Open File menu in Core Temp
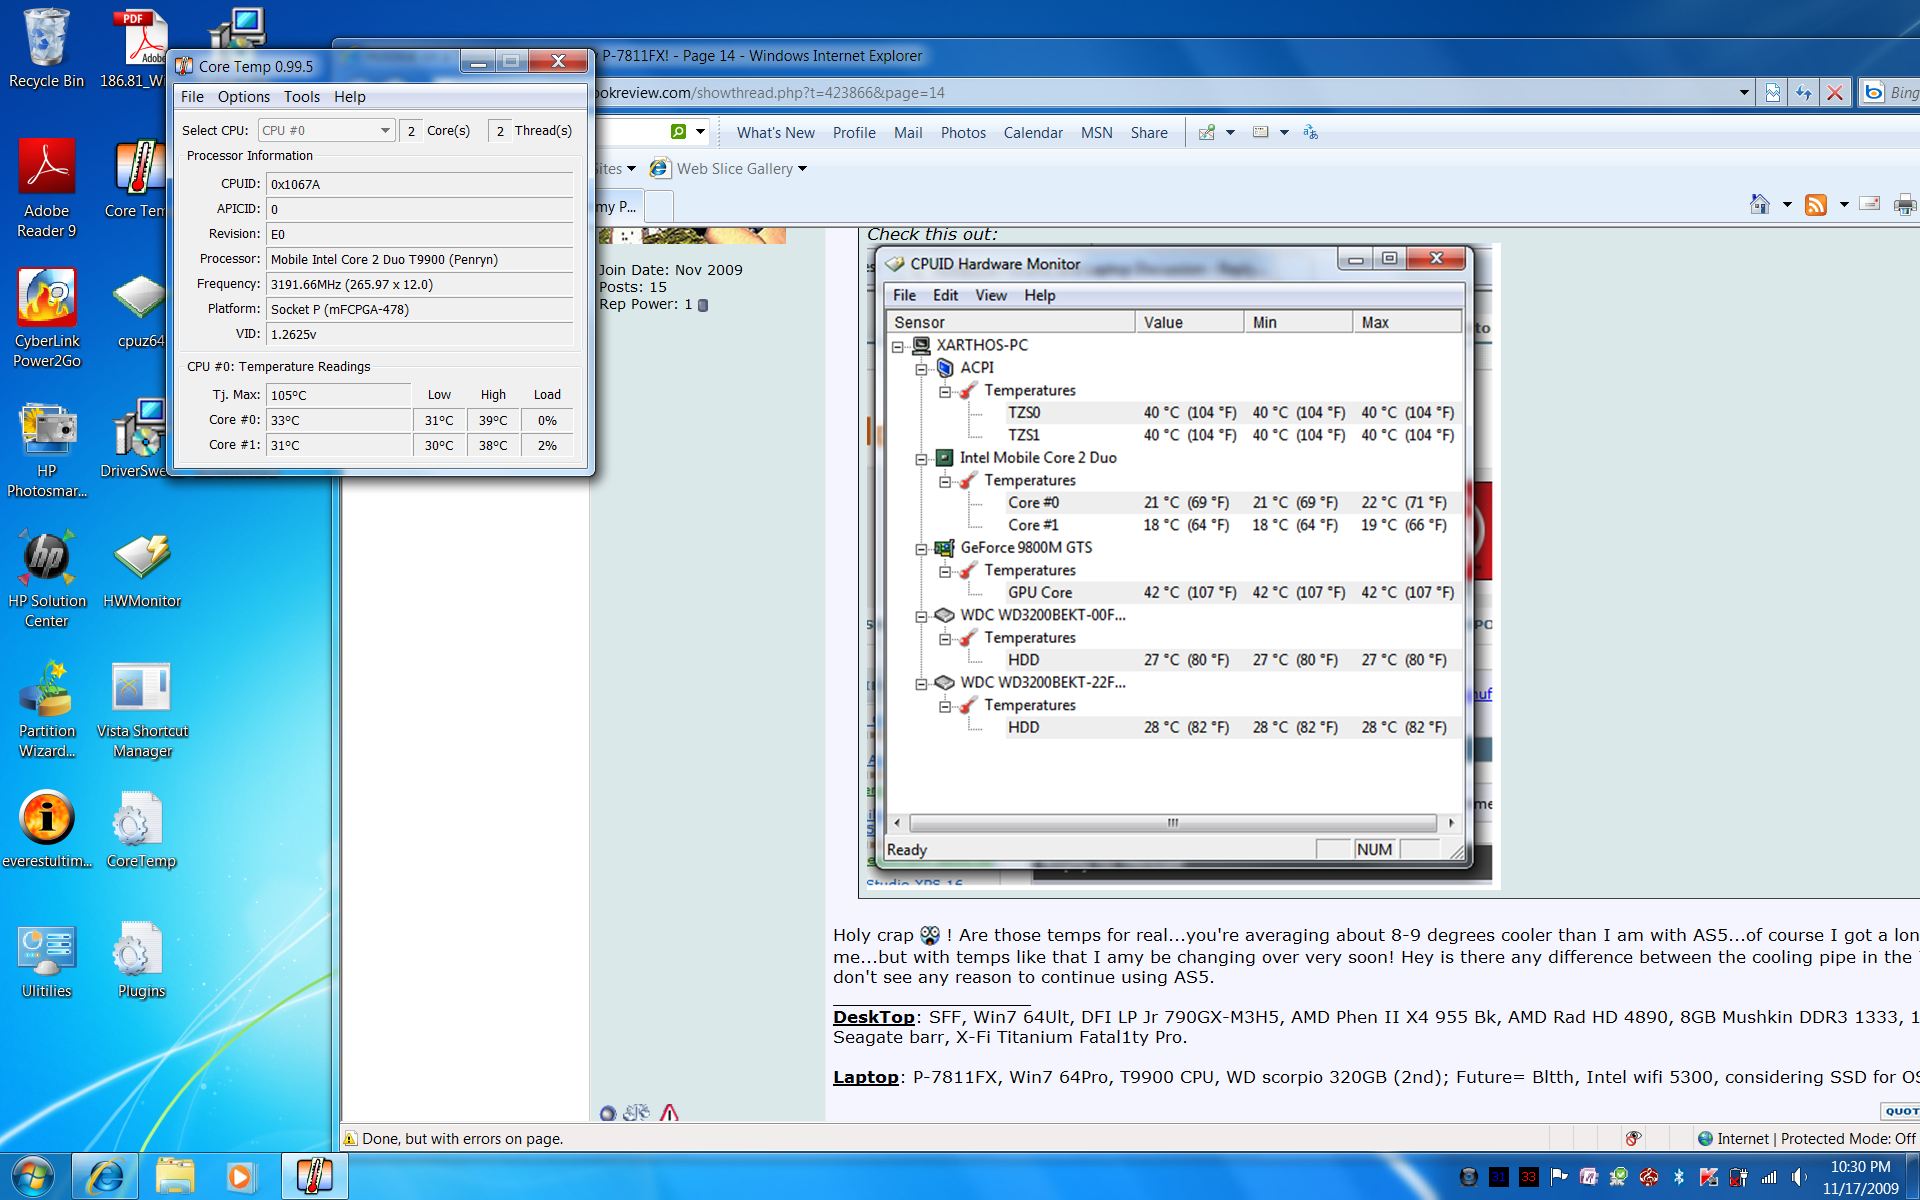Viewport: 1920px width, 1200px height. click(192, 97)
